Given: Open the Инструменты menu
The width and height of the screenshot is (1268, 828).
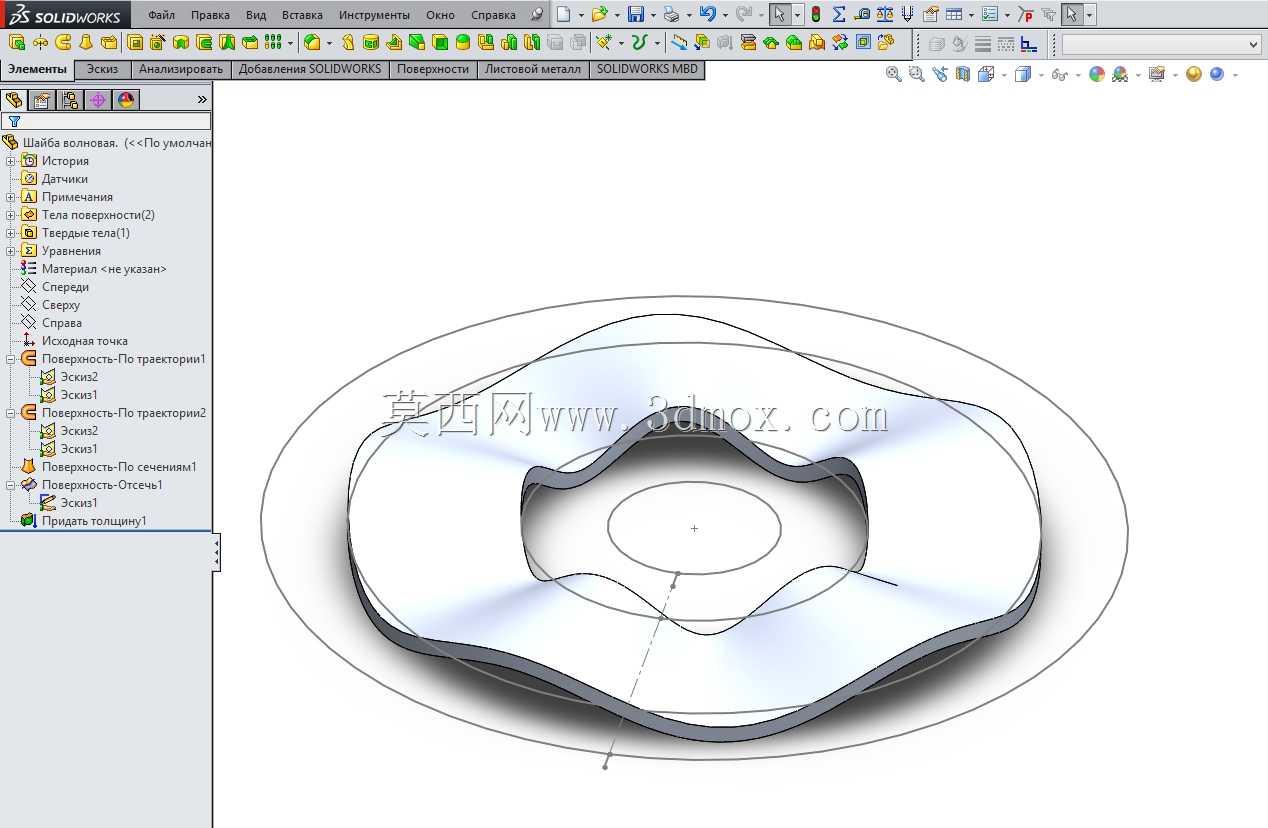Looking at the screenshot, I should pos(374,15).
